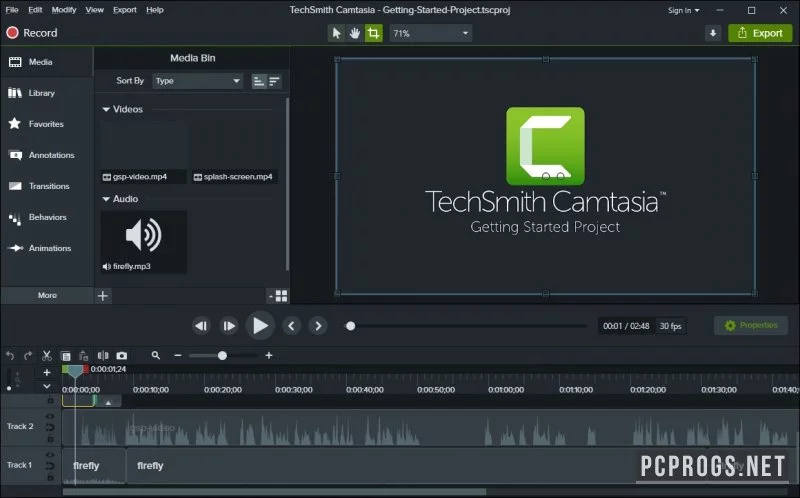Click the Undo icon on timeline toolbar

(x=10, y=356)
